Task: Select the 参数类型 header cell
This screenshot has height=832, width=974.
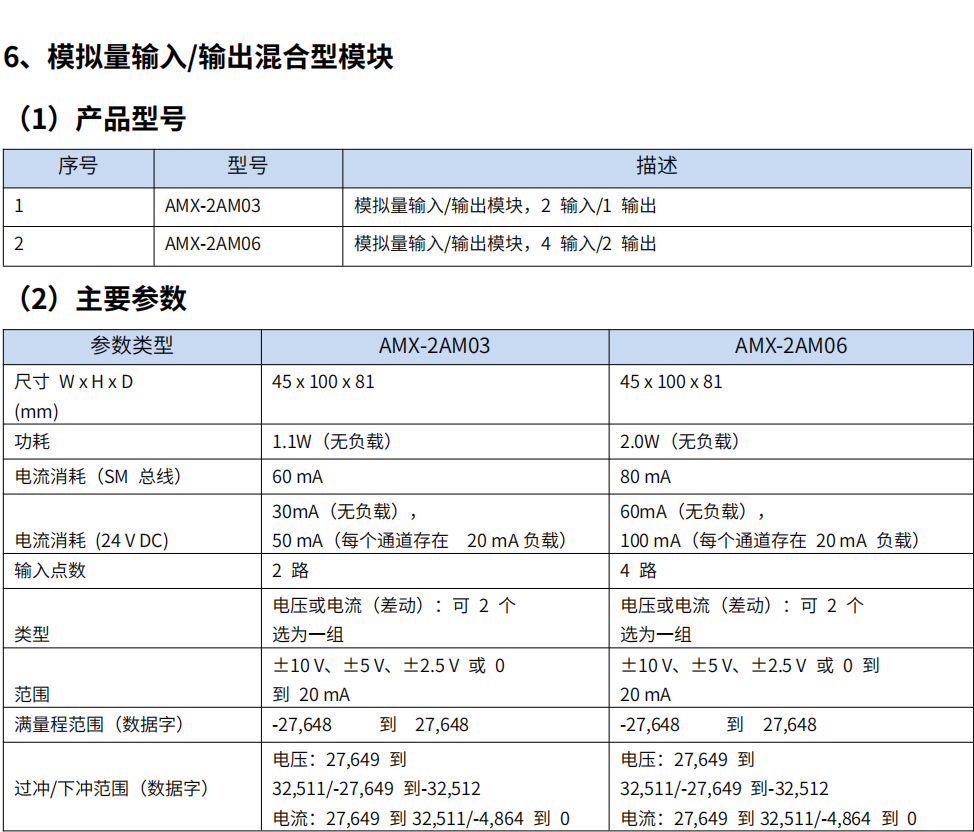Action: click(132, 346)
